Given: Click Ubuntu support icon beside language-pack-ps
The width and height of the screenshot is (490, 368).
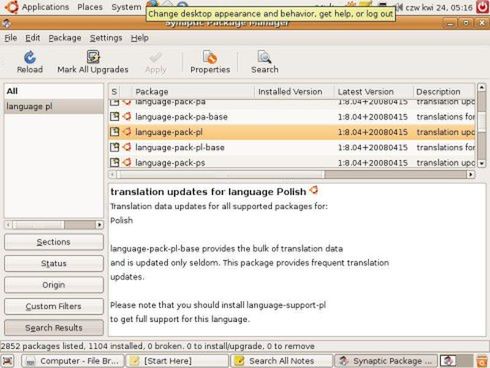Looking at the screenshot, I should 127,163.
